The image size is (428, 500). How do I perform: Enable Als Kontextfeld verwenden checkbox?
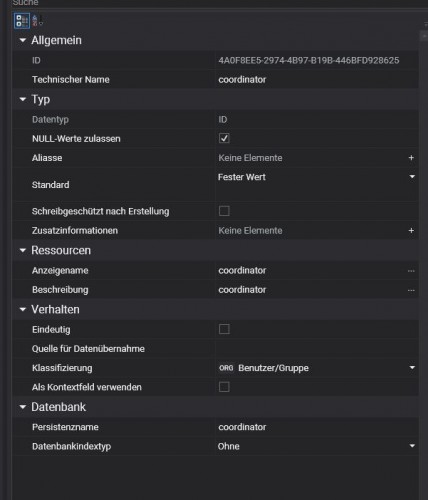(x=224, y=387)
